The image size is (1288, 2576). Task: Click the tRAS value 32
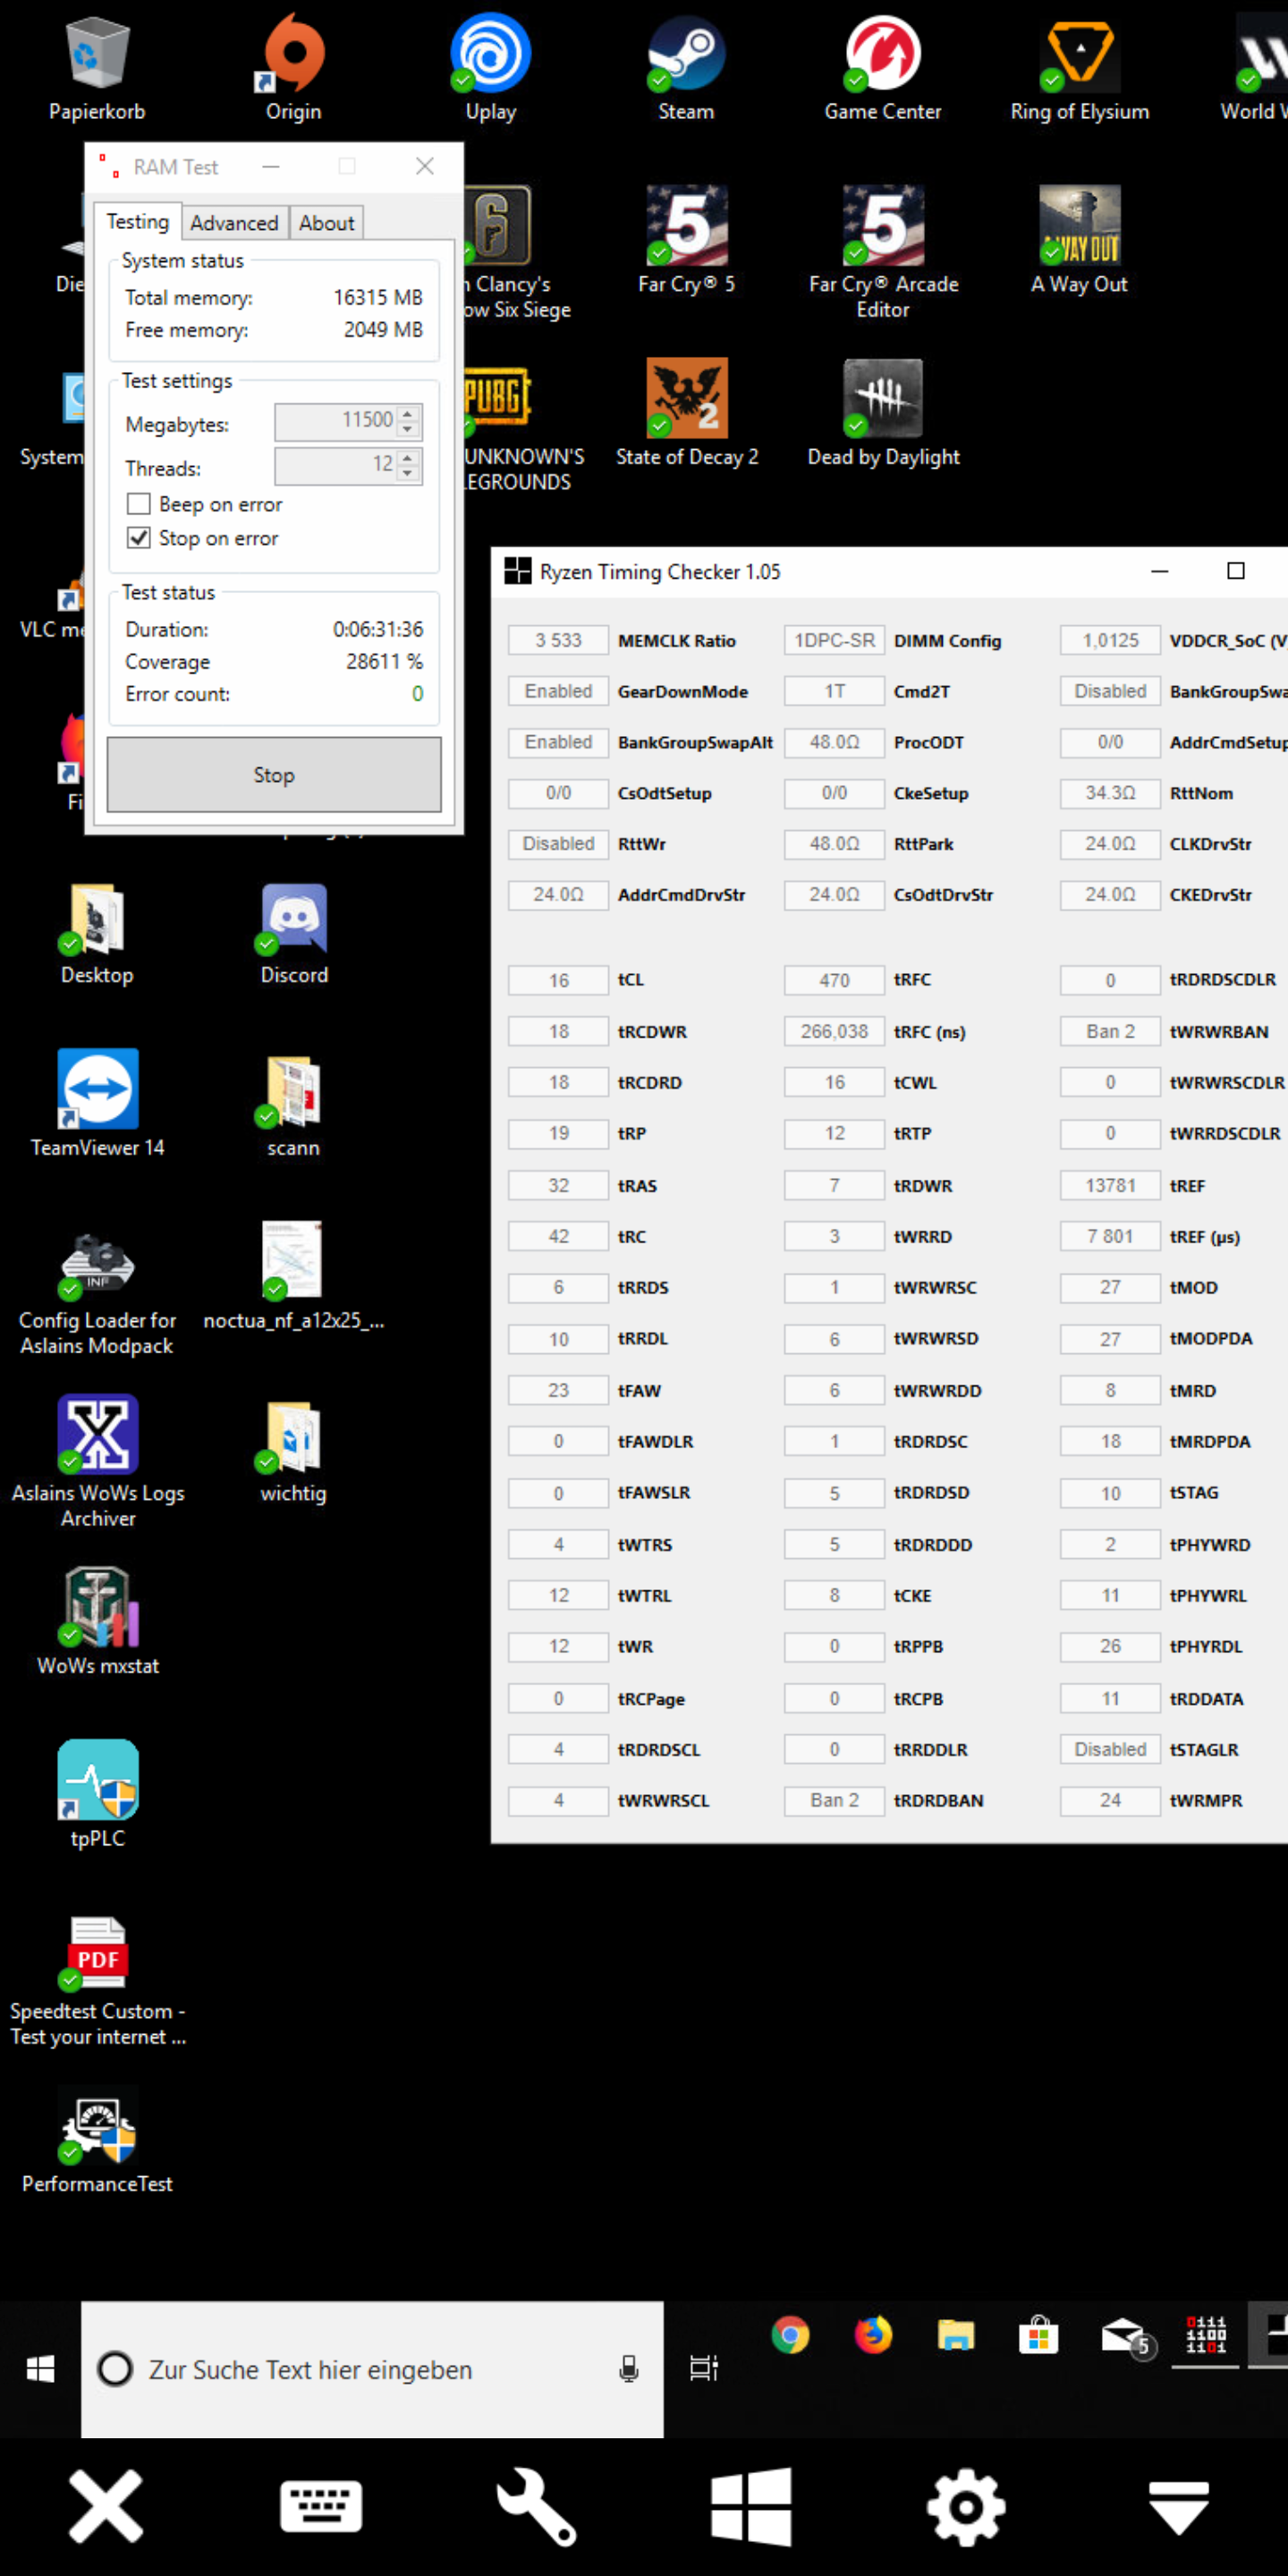coord(558,1185)
